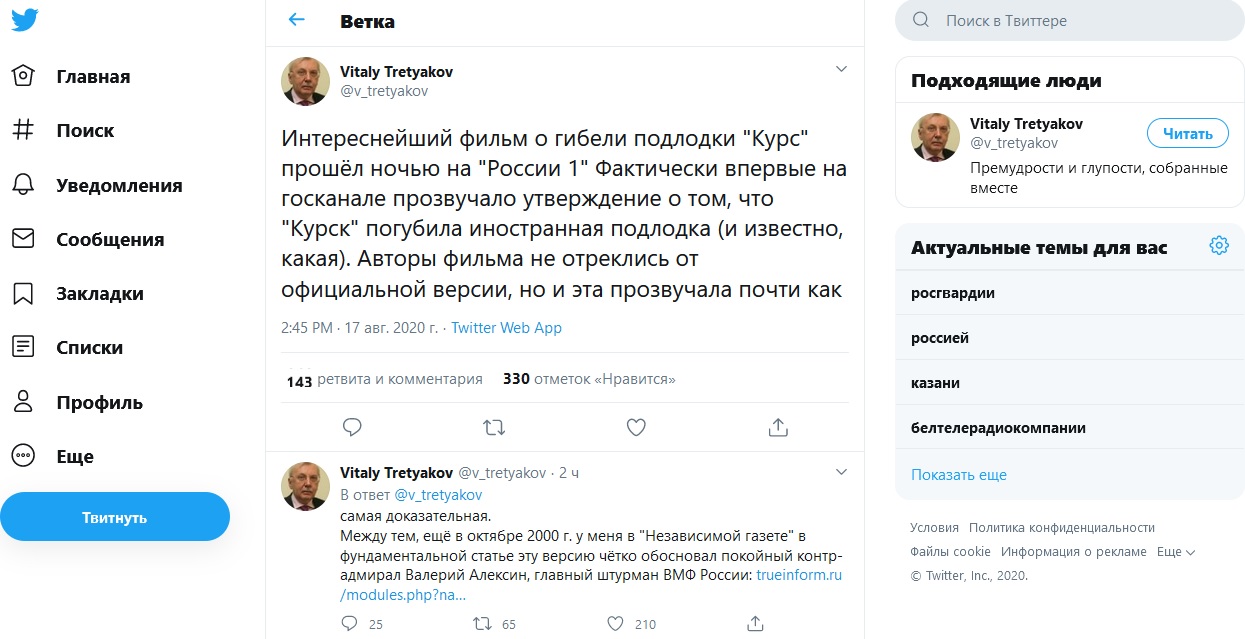
Task: Open "Показать еще" trends link
Action: pyautogui.click(x=959, y=475)
